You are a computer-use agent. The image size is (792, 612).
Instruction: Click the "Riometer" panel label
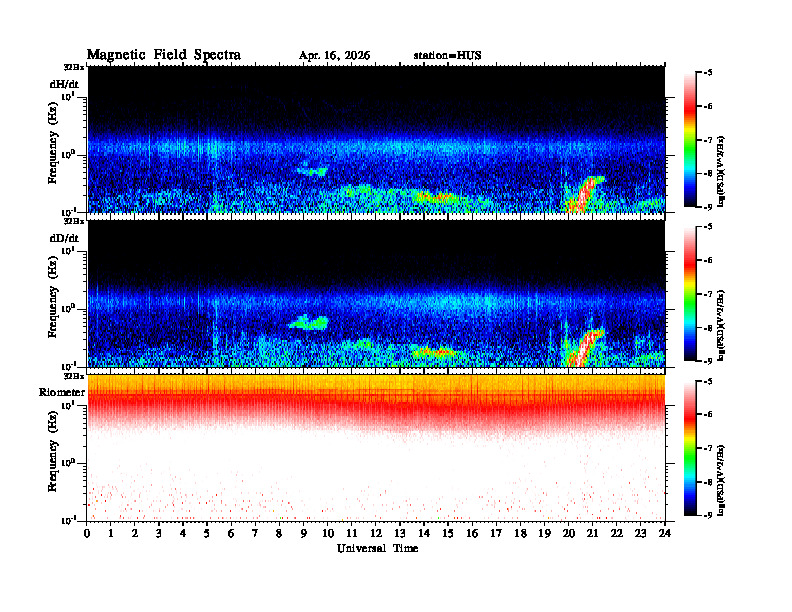click(x=62, y=392)
